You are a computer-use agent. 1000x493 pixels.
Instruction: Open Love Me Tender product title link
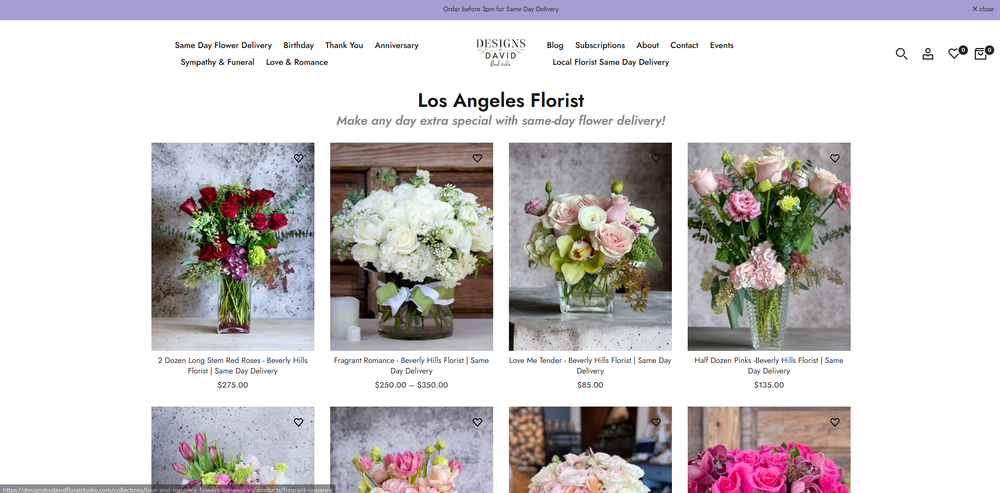(x=590, y=365)
